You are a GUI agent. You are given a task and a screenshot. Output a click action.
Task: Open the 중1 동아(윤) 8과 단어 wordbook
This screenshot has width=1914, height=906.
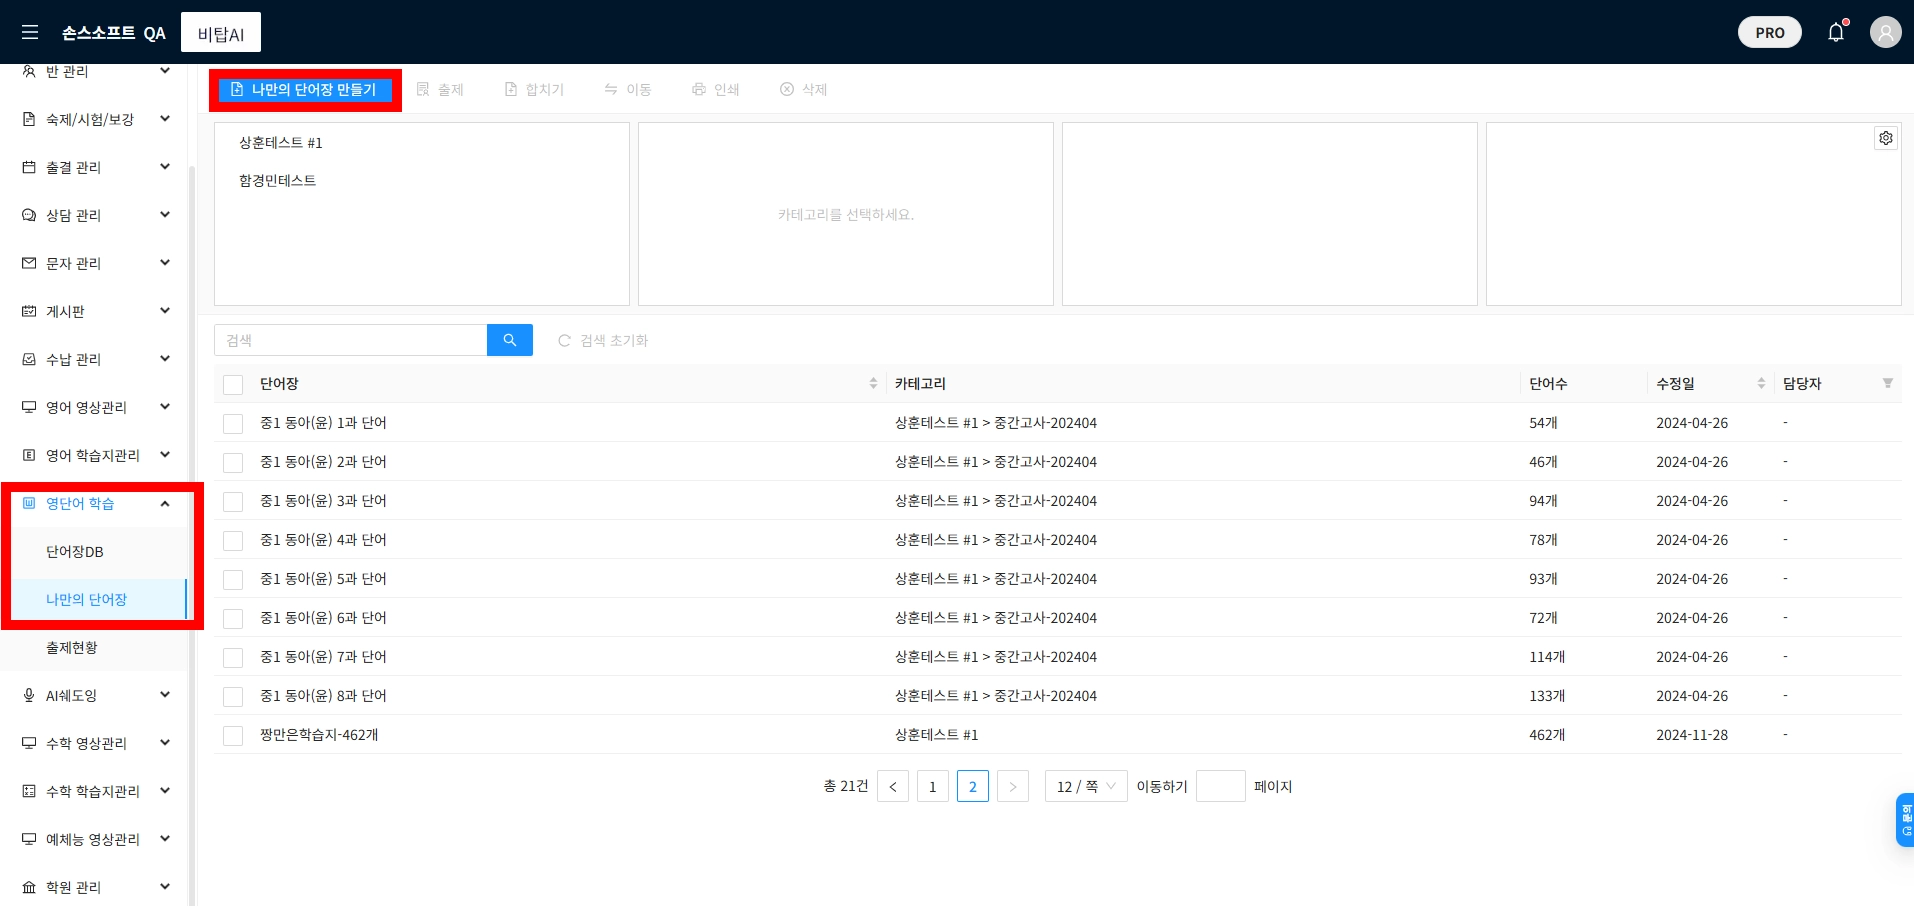click(323, 696)
